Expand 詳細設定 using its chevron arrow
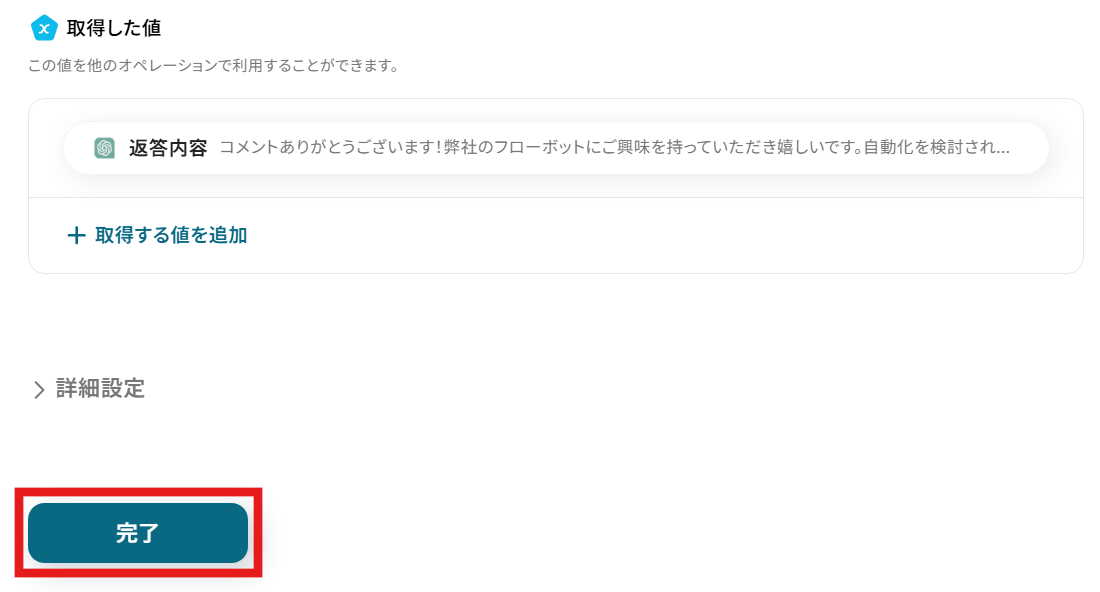The image size is (1100, 592). click(x=39, y=389)
